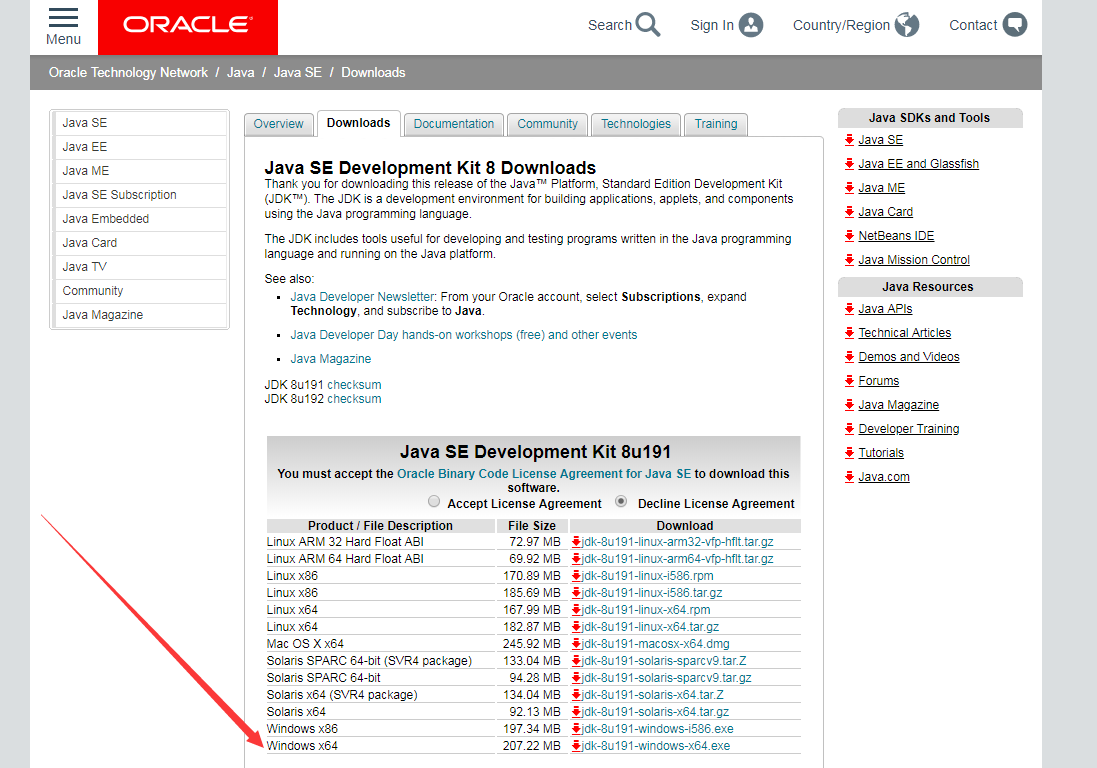Viewport: 1097px width, 768px height.
Task: Open Java SE Subscription sidebar item
Action: pyautogui.click(x=141, y=194)
